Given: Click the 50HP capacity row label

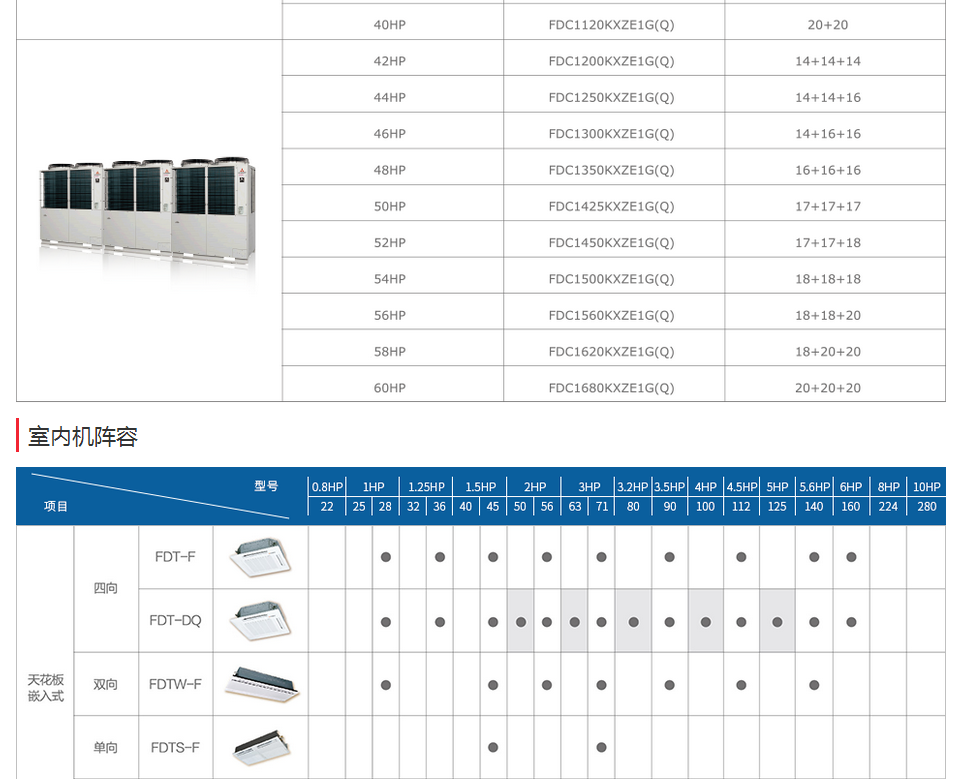Looking at the screenshot, I should (390, 206).
